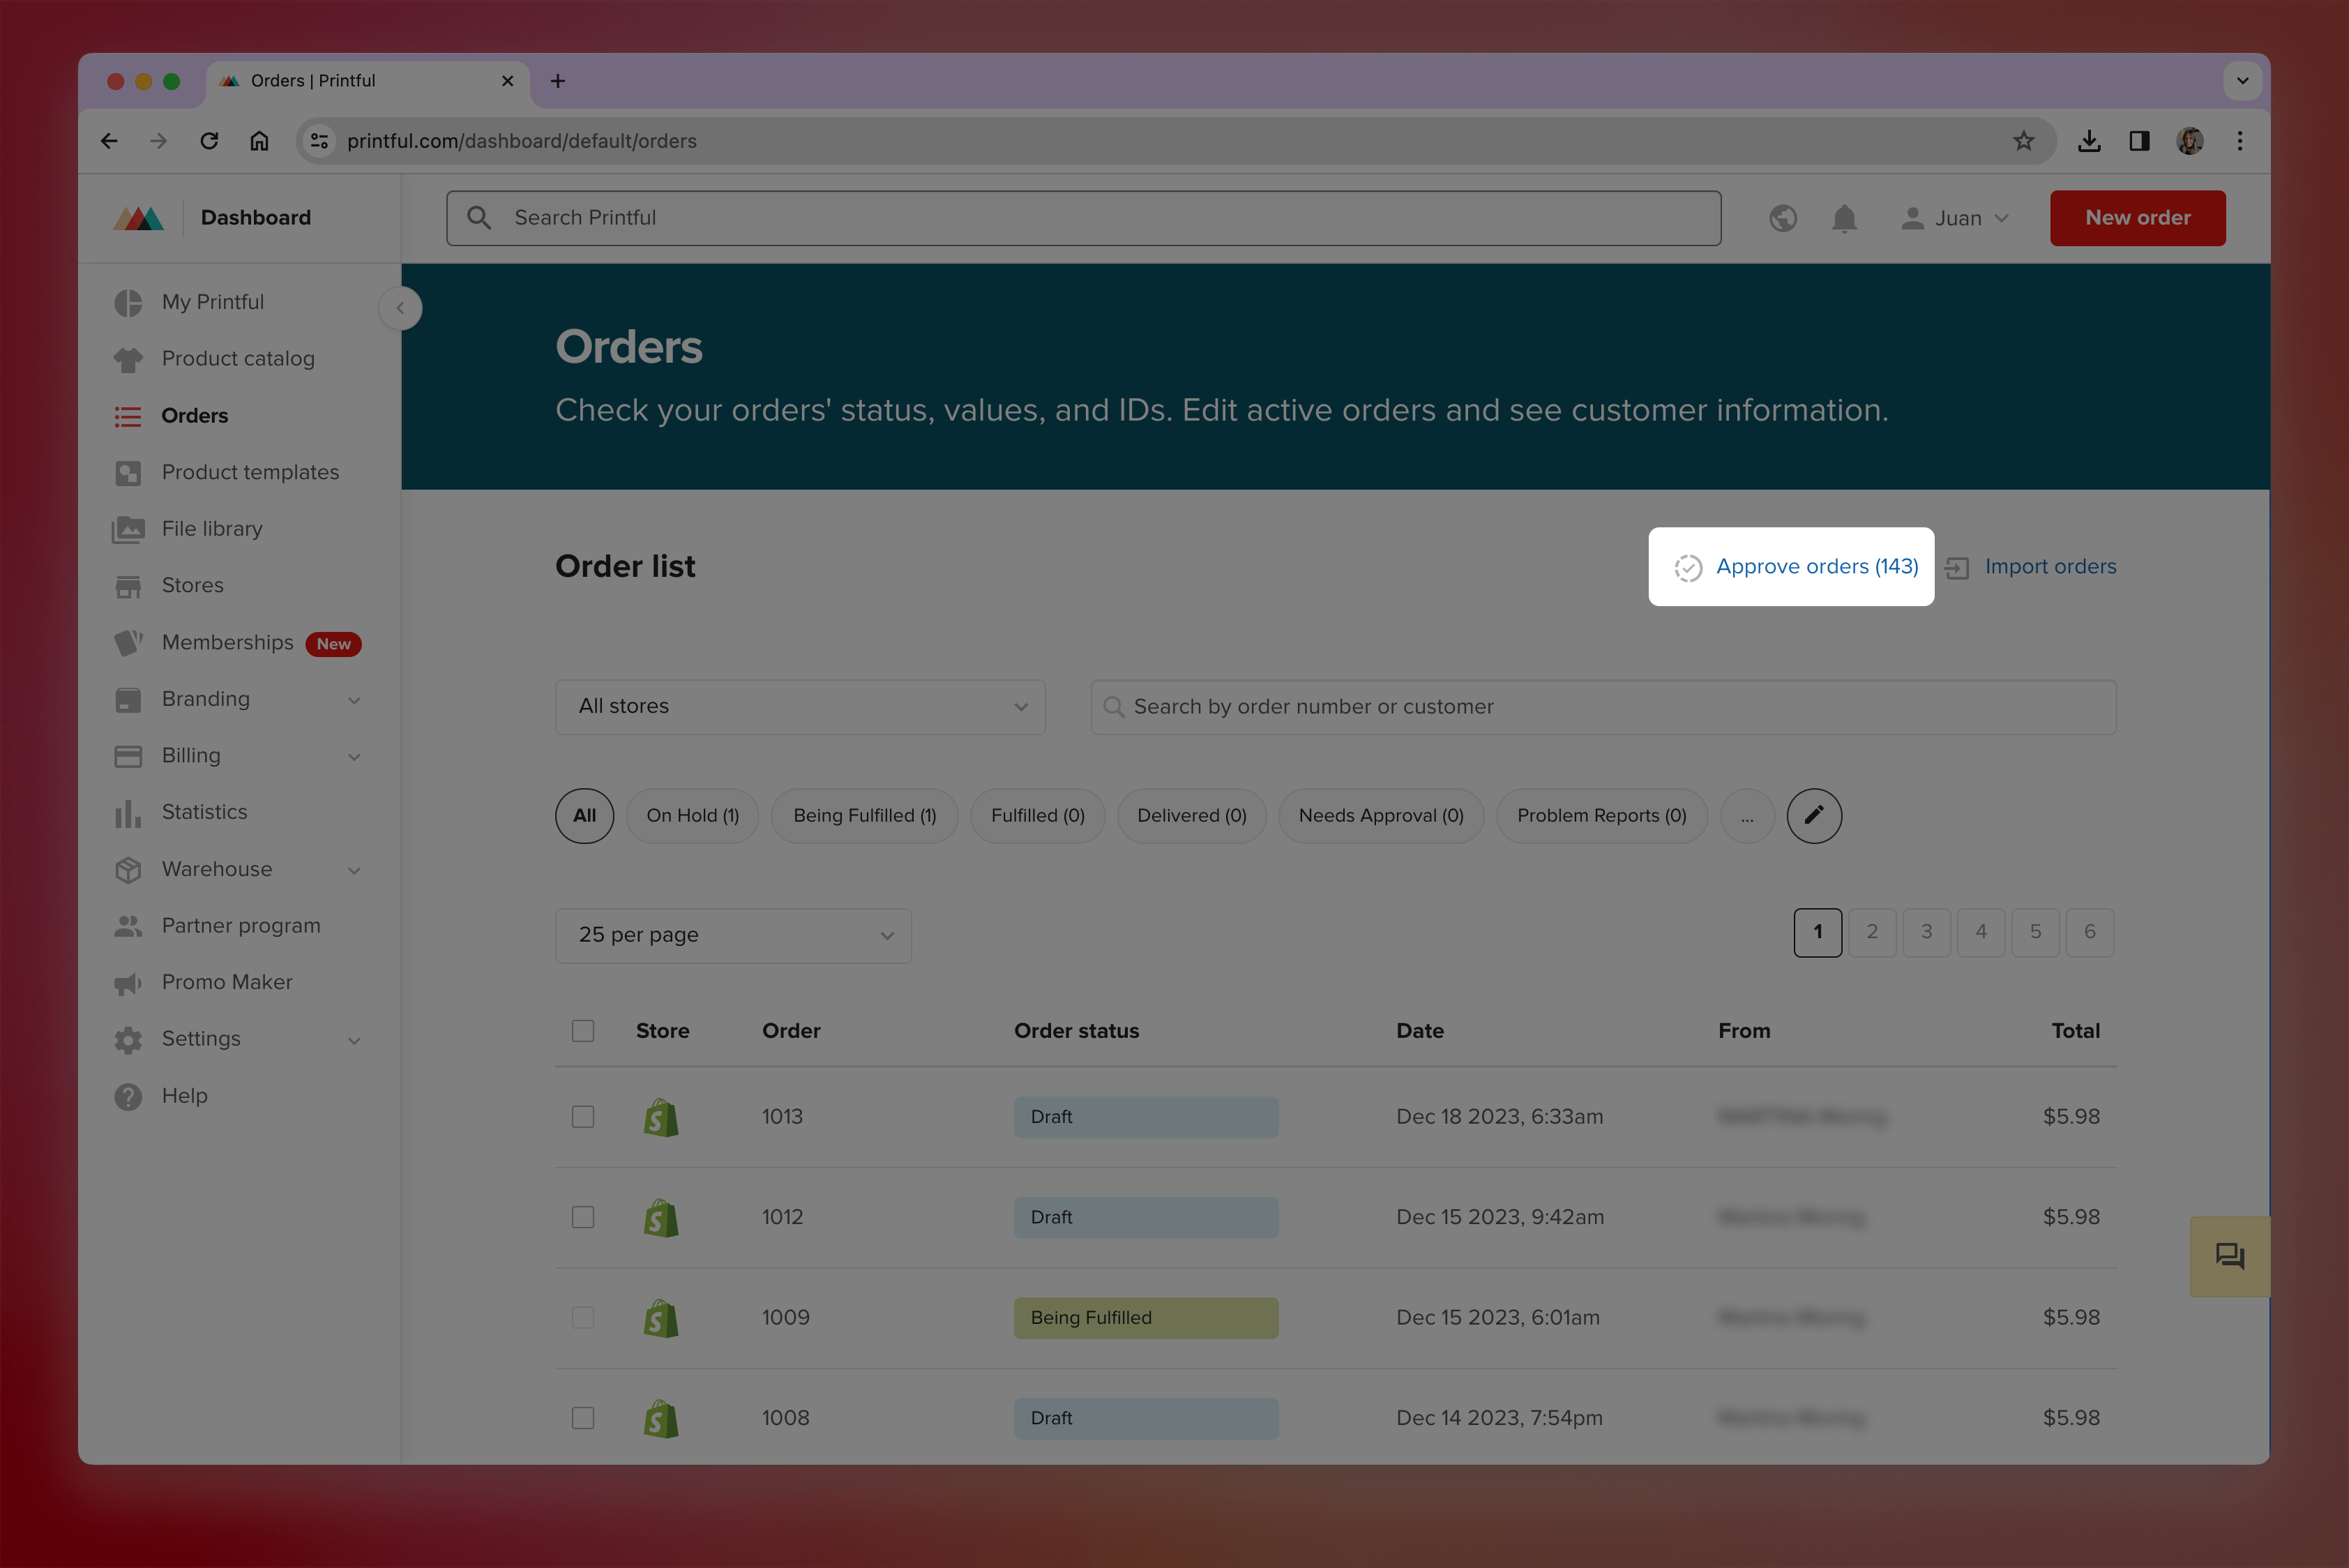The width and height of the screenshot is (2349, 1568).
Task: Open the All stores dropdown
Action: (x=800, y=707)
